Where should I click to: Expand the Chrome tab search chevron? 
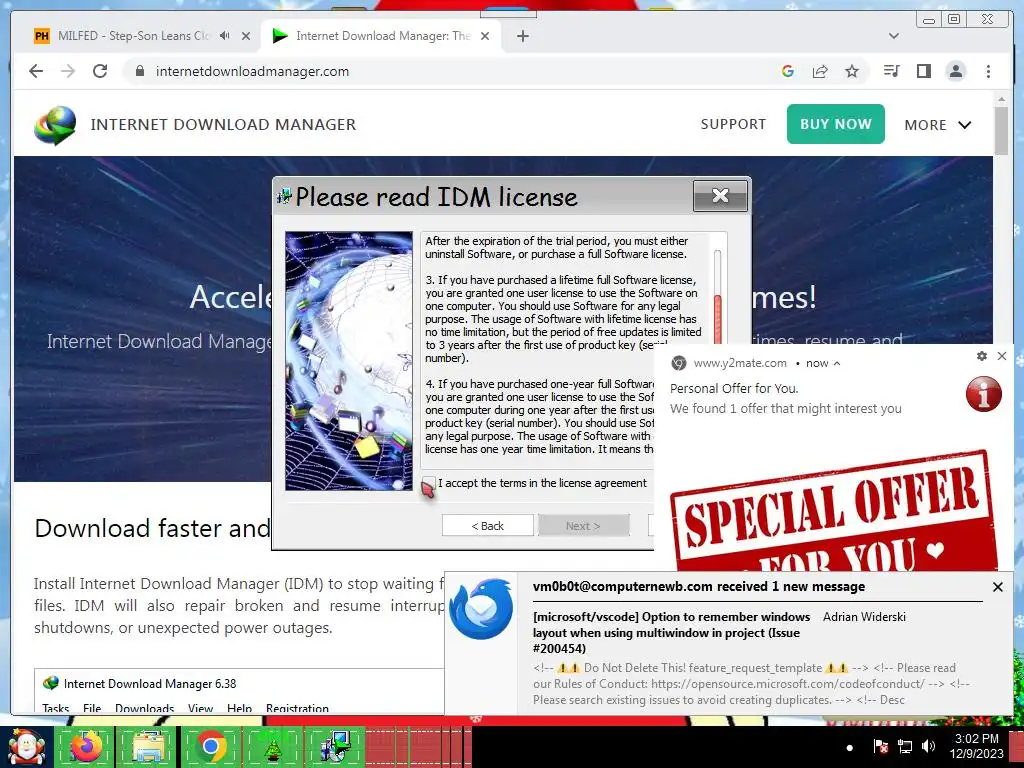pos(894,36)
